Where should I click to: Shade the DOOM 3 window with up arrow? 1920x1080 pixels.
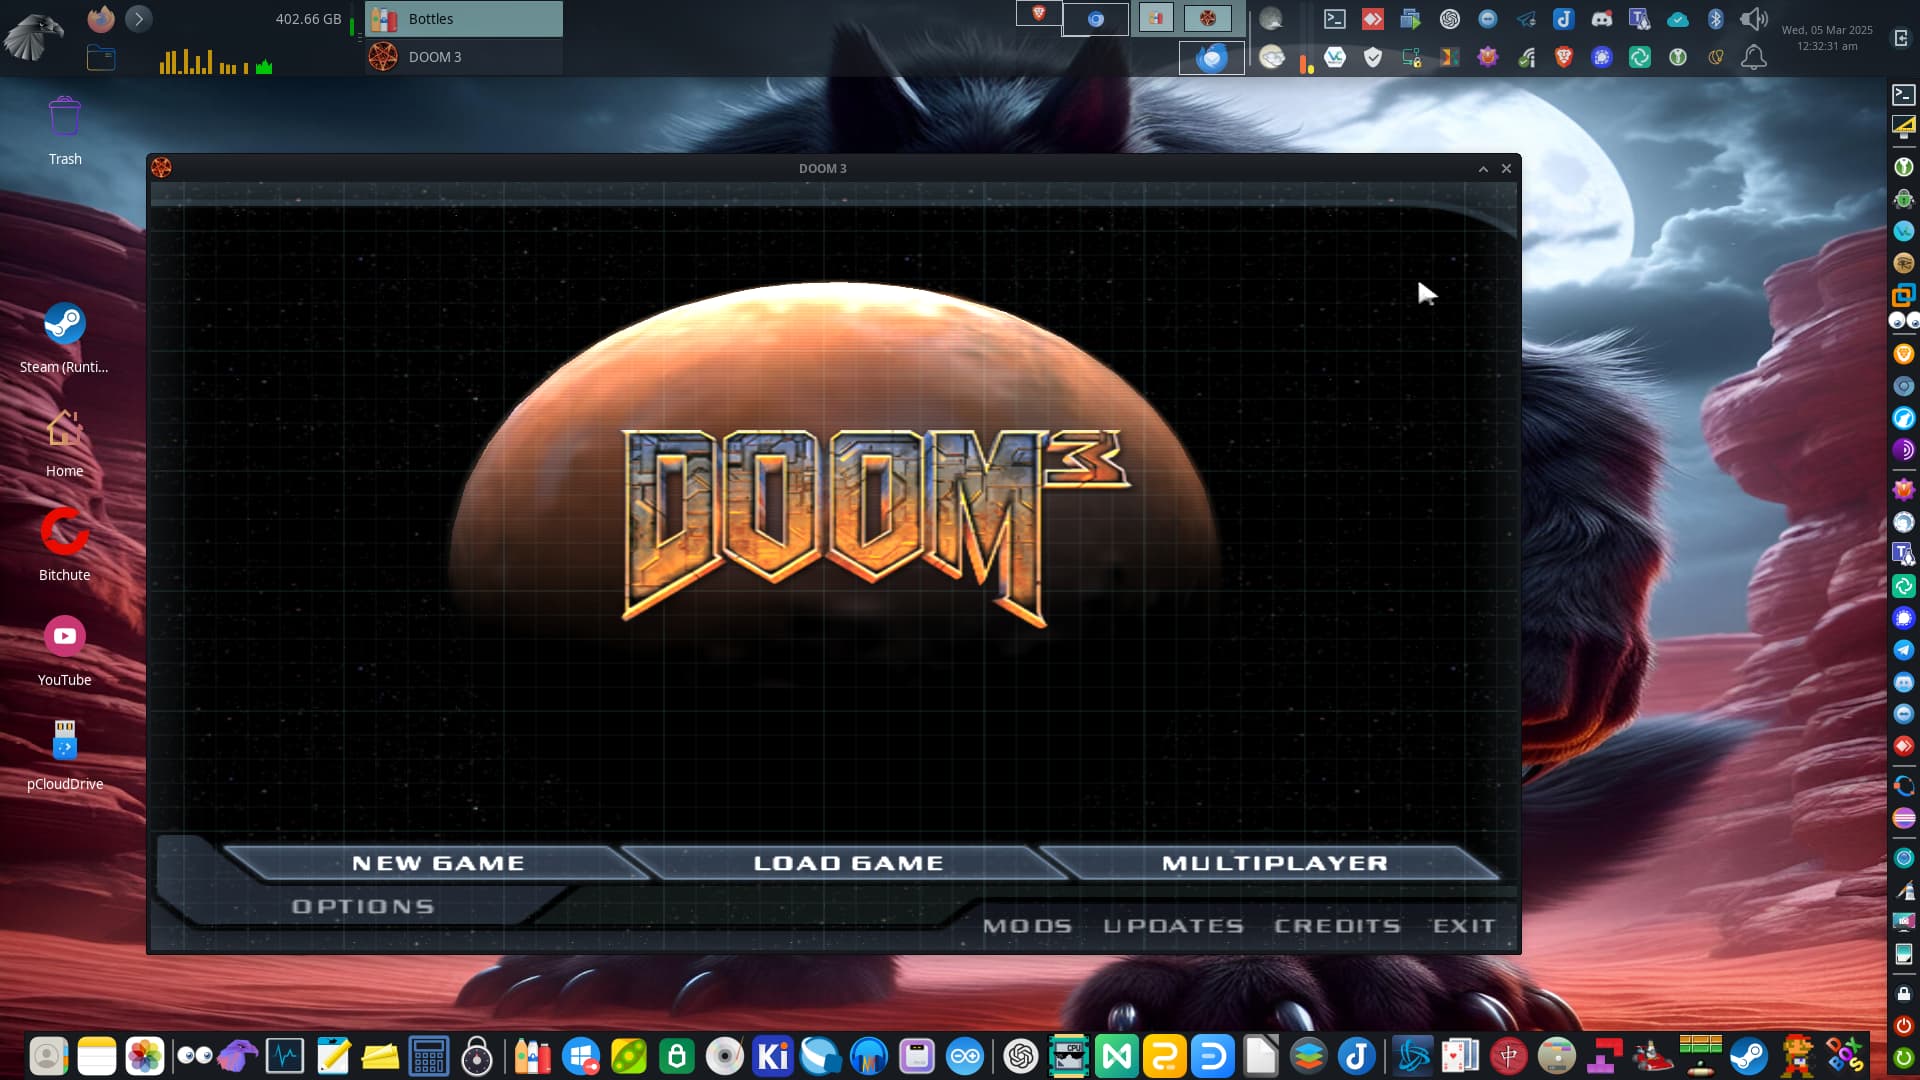(x=1483, y=169)
